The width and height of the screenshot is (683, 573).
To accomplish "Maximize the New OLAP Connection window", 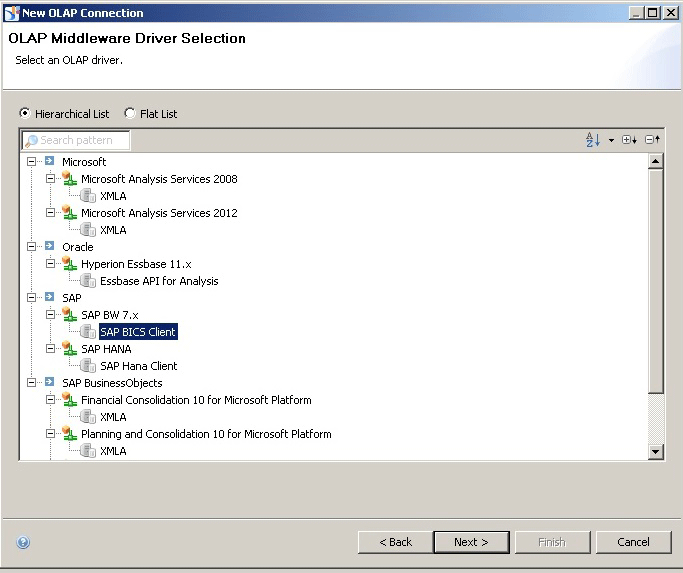I will click(x=653, y=13).
